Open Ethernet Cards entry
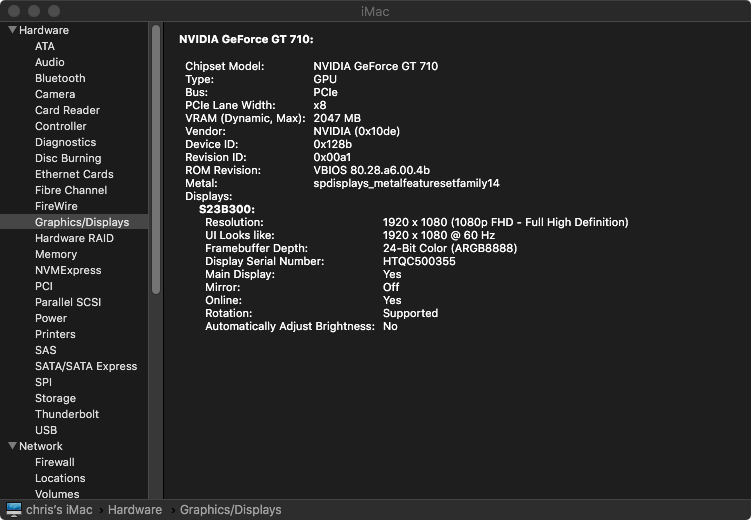The width and height of the screenshot is (751, 520). tap(74, 174)
